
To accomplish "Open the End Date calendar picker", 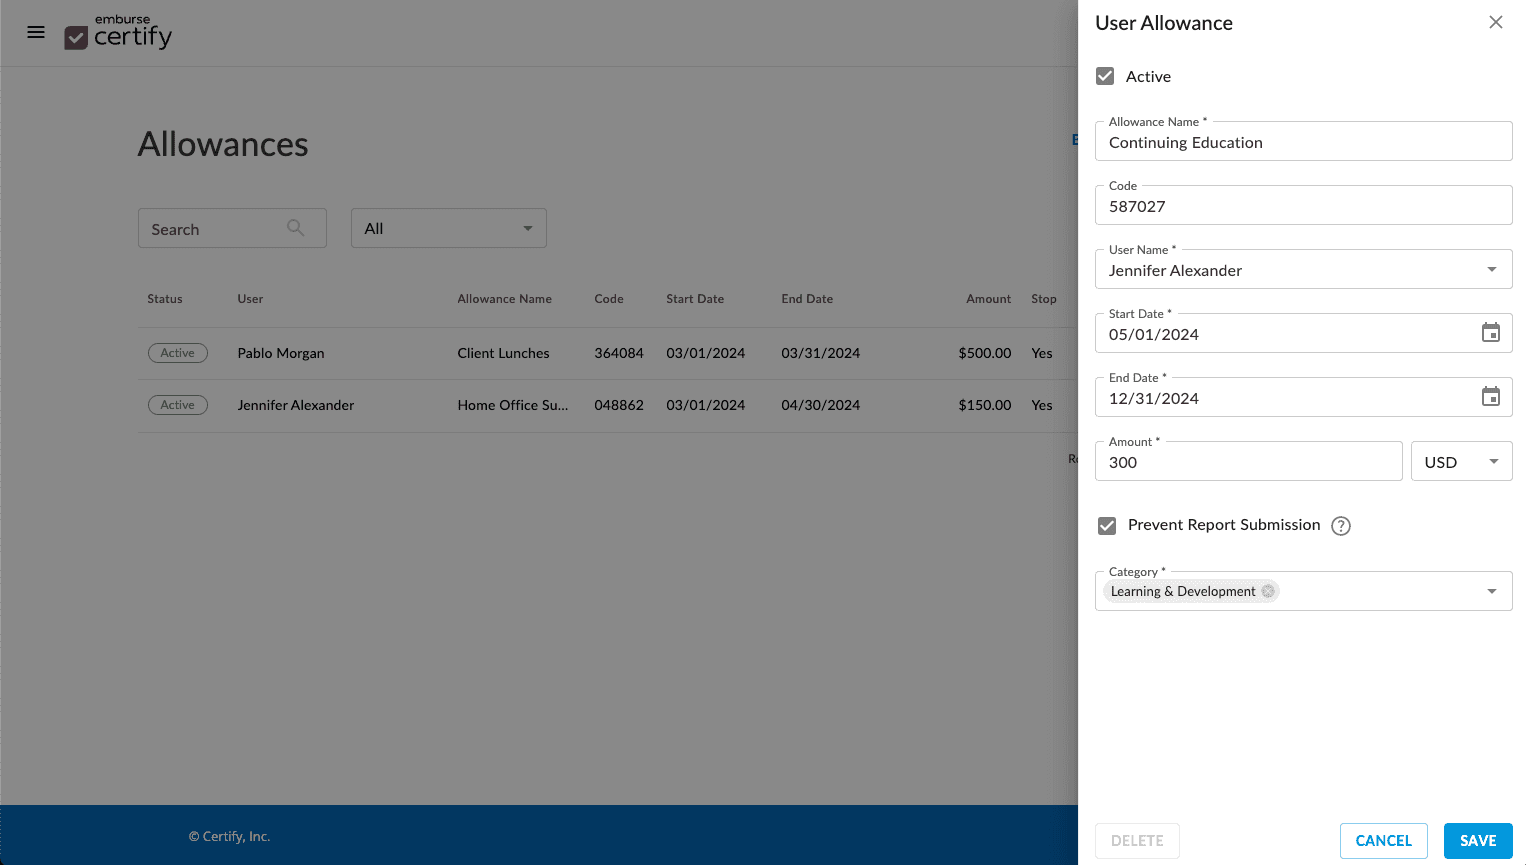I will click(x=1490, y=397).
